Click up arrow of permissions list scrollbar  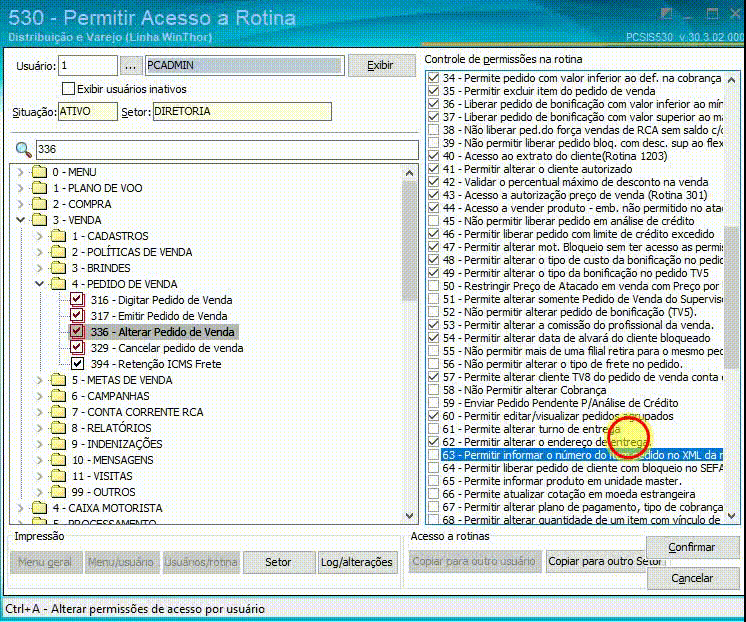(732, 79)
